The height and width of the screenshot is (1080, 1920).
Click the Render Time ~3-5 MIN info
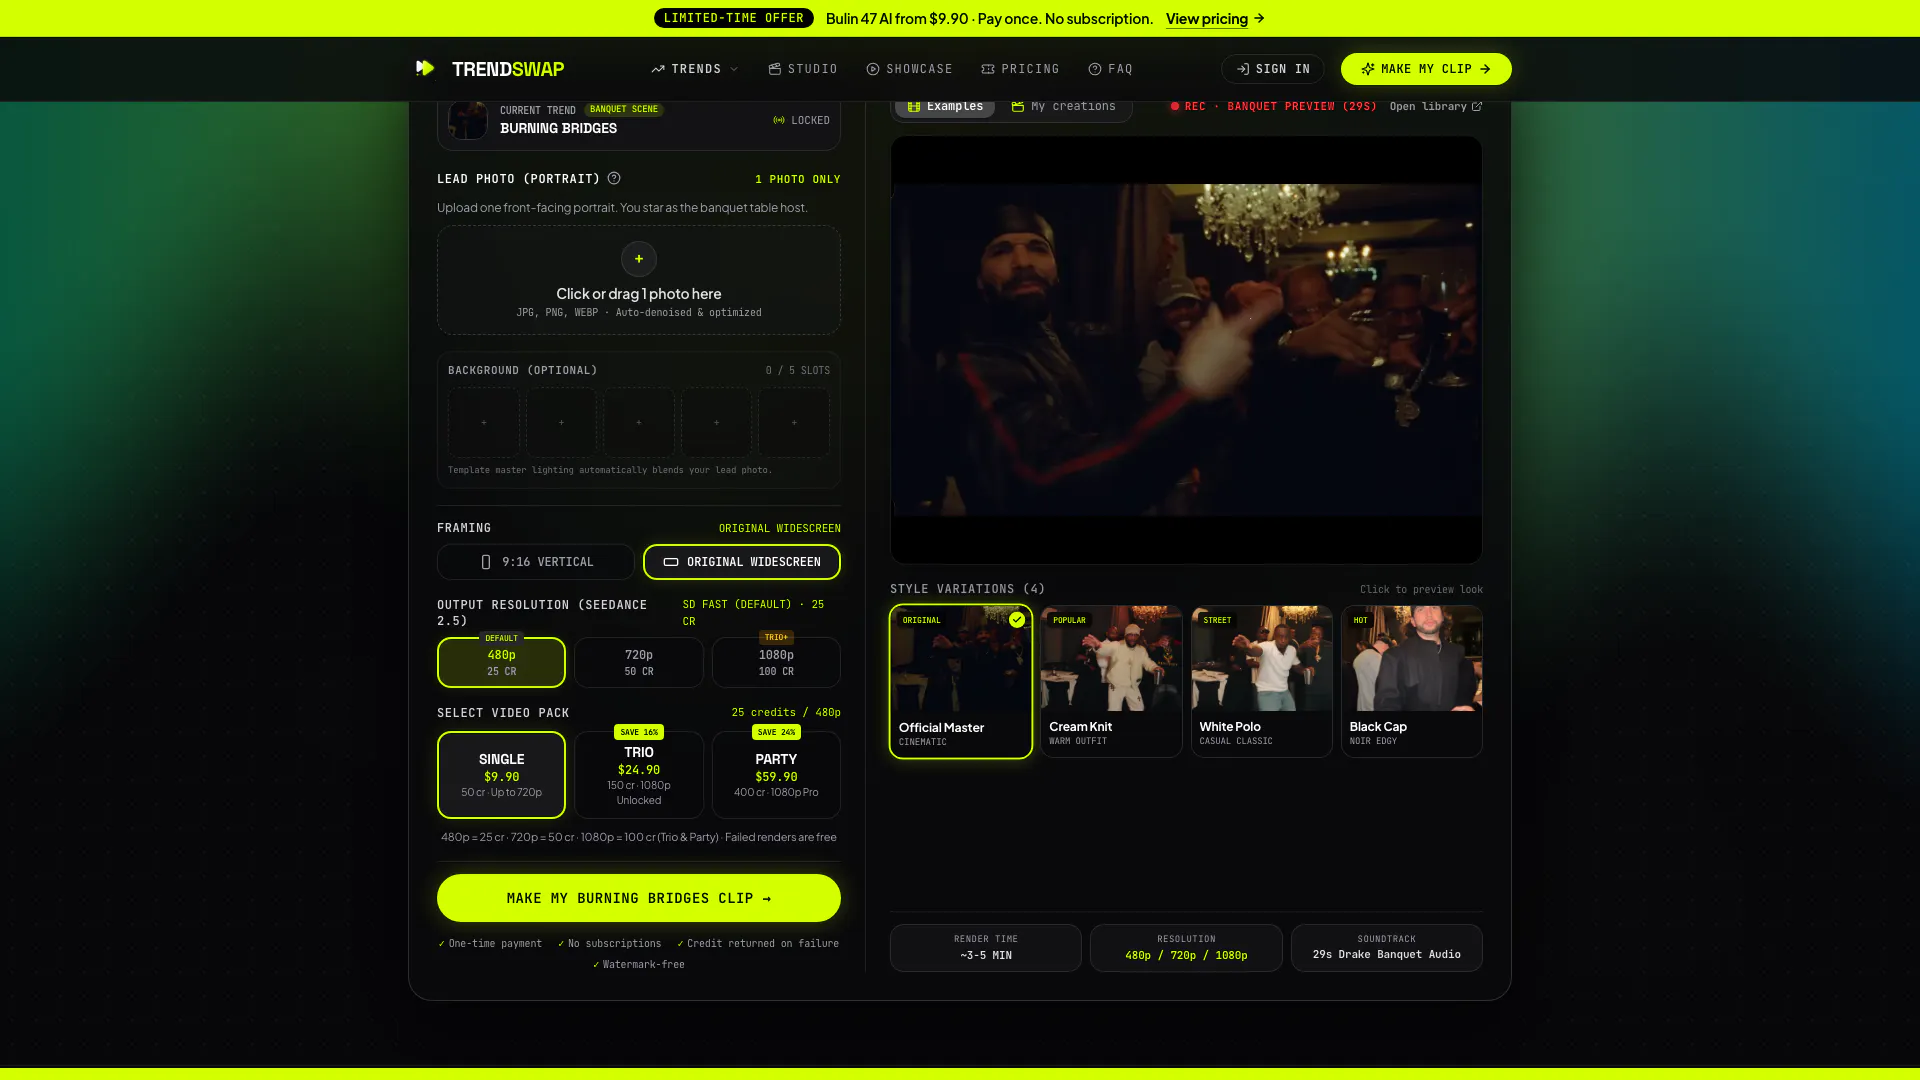point(986,948)
